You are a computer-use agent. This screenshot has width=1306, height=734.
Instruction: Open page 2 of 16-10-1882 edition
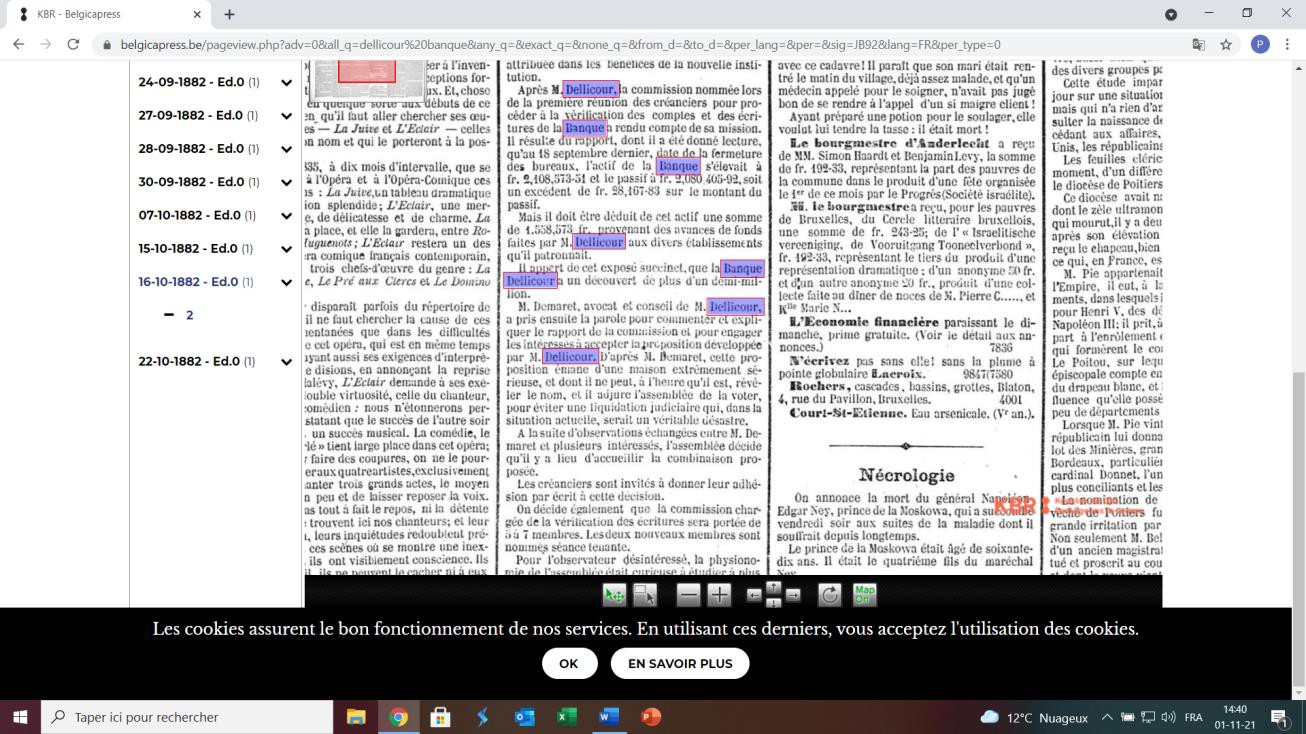coord(189,315)
